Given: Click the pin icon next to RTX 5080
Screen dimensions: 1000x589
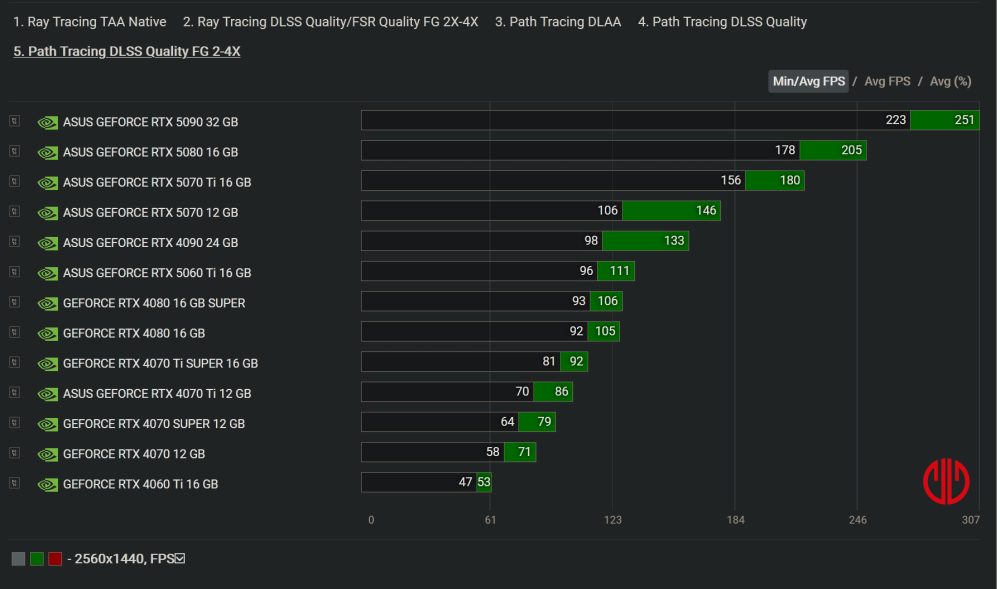Looking at the screenshot, I should pyautogui.click(x=14, y=151).
